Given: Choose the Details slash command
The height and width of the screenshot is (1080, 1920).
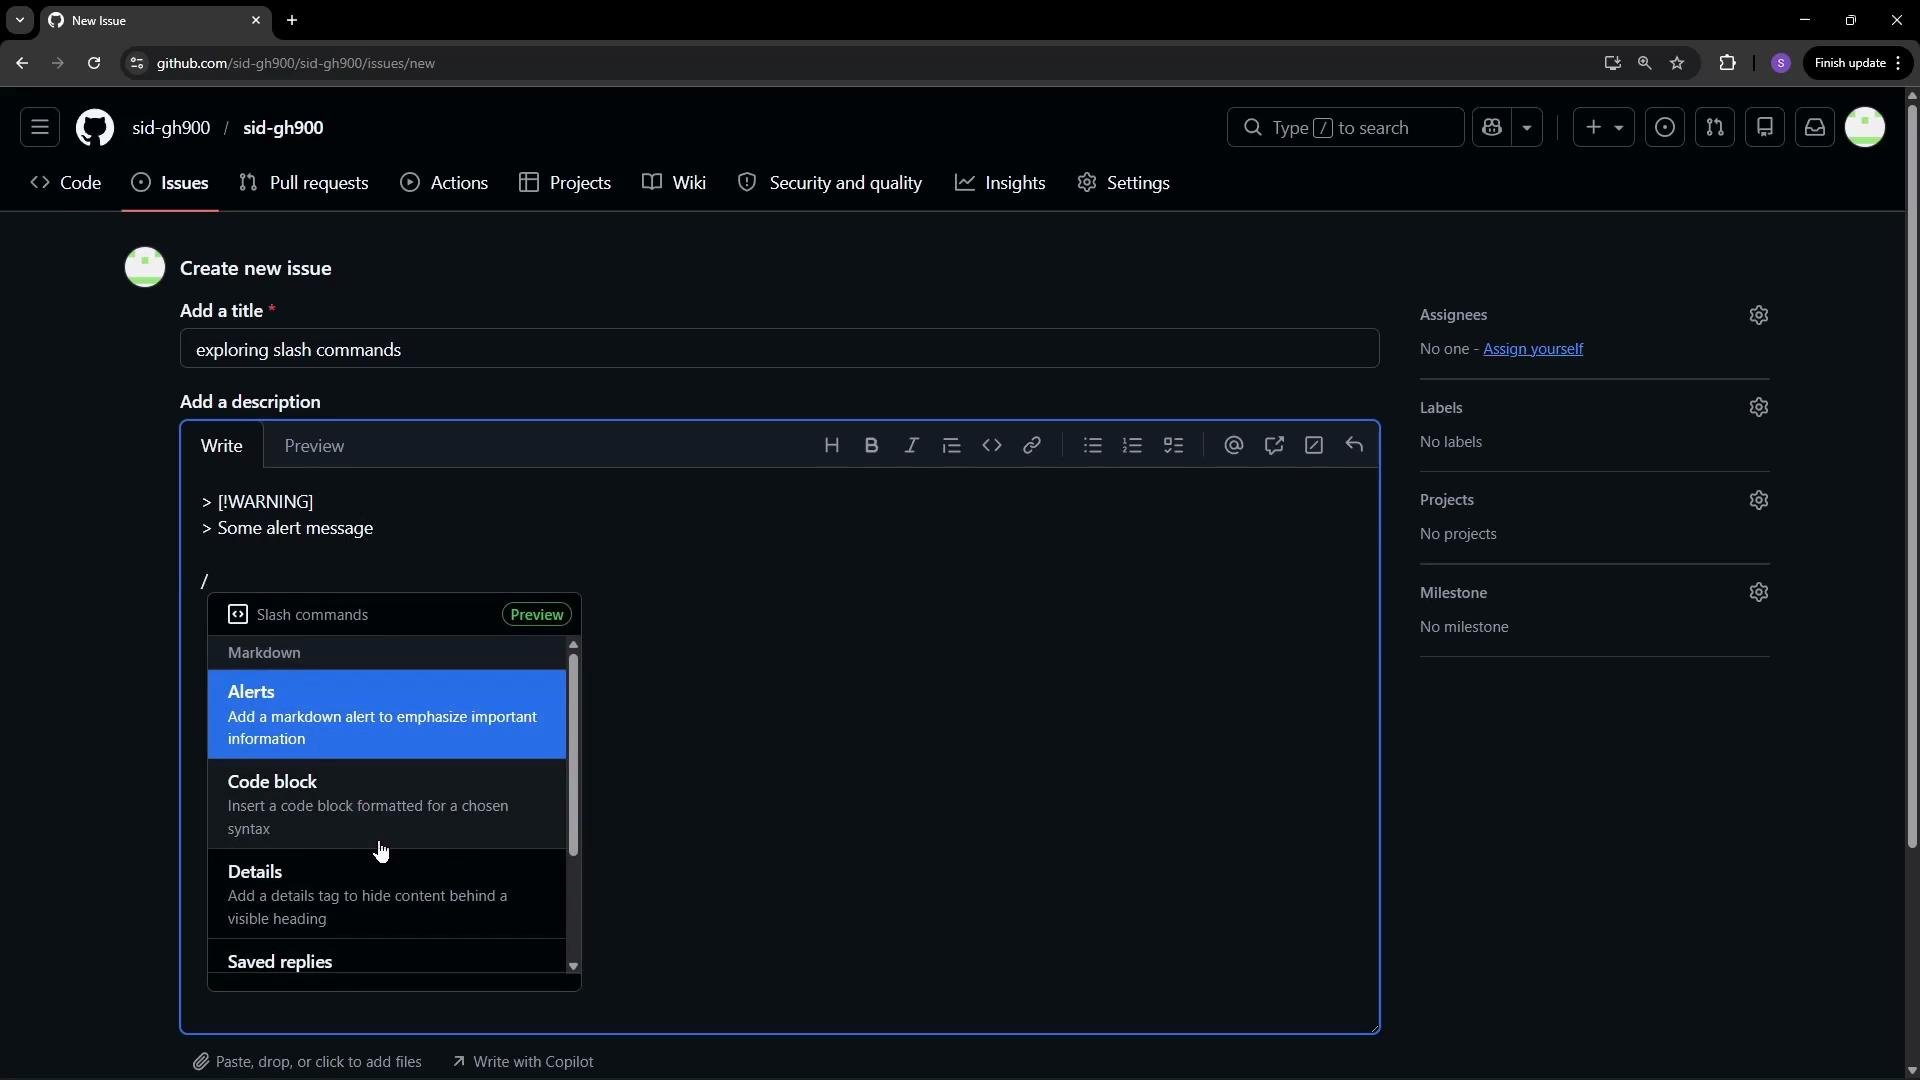Looking at the screenshot, I should (x=387, y=894).
